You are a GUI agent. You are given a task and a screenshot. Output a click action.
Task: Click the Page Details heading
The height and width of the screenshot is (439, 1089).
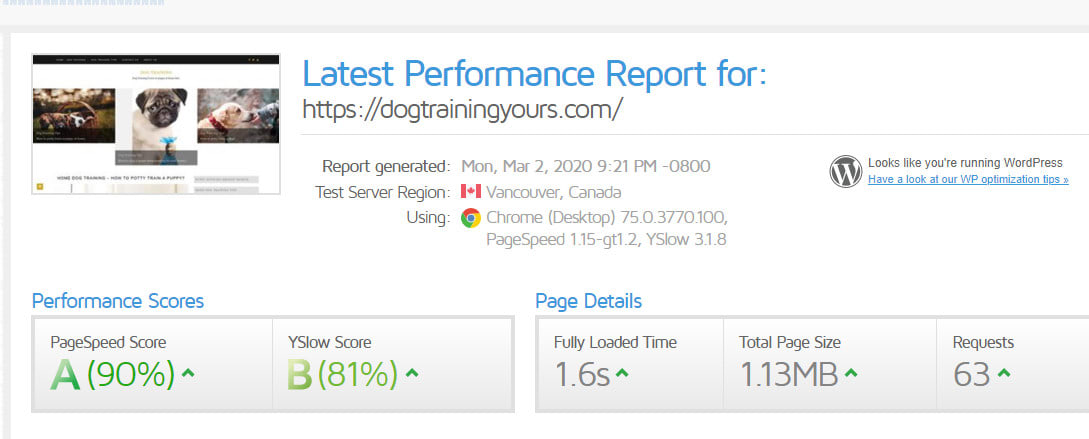(589, 301)
